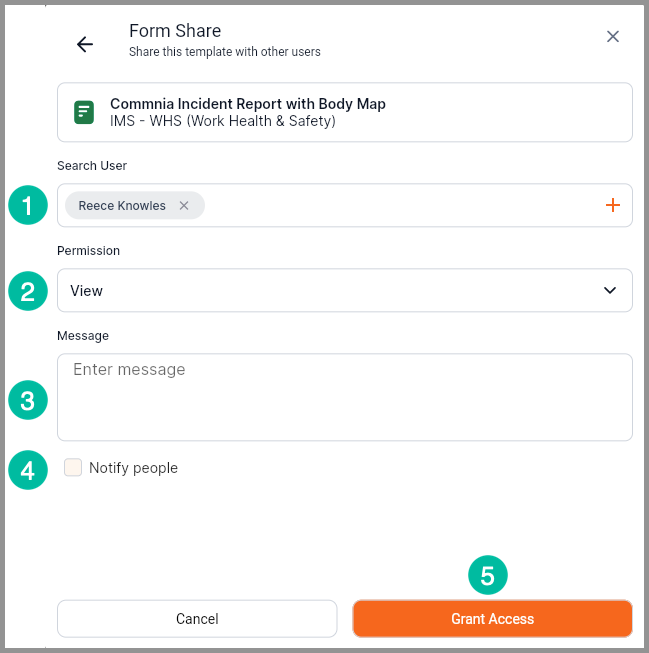Click inside the Search User field
649x653 pixels.
400,206
